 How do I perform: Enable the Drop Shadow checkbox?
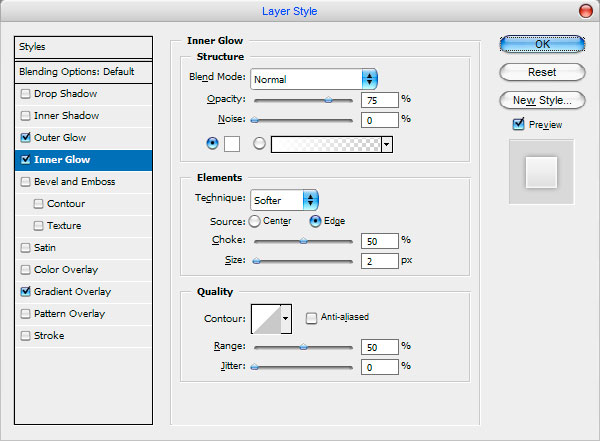(26, 94)
